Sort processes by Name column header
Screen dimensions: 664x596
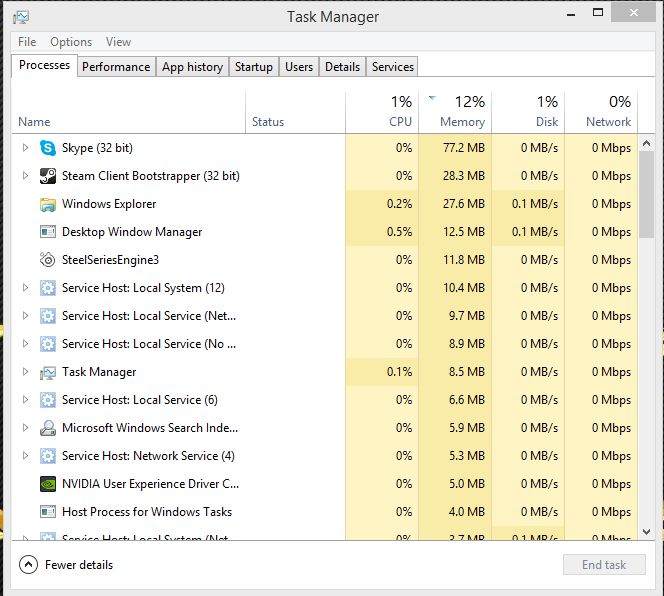(129, 112)
